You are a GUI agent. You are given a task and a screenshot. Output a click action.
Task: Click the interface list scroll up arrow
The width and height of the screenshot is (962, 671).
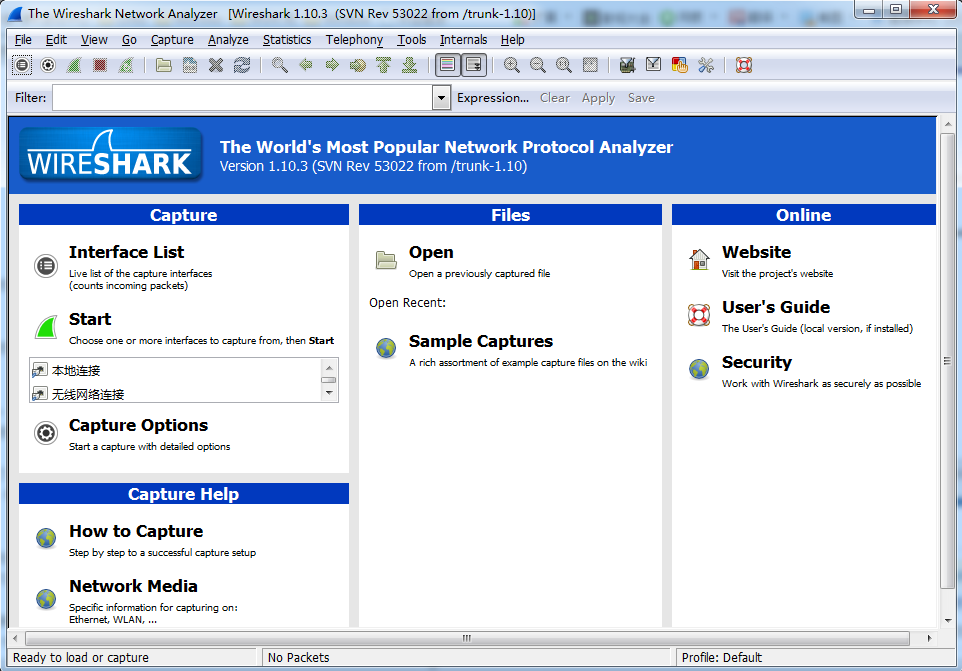click(329, 367)
